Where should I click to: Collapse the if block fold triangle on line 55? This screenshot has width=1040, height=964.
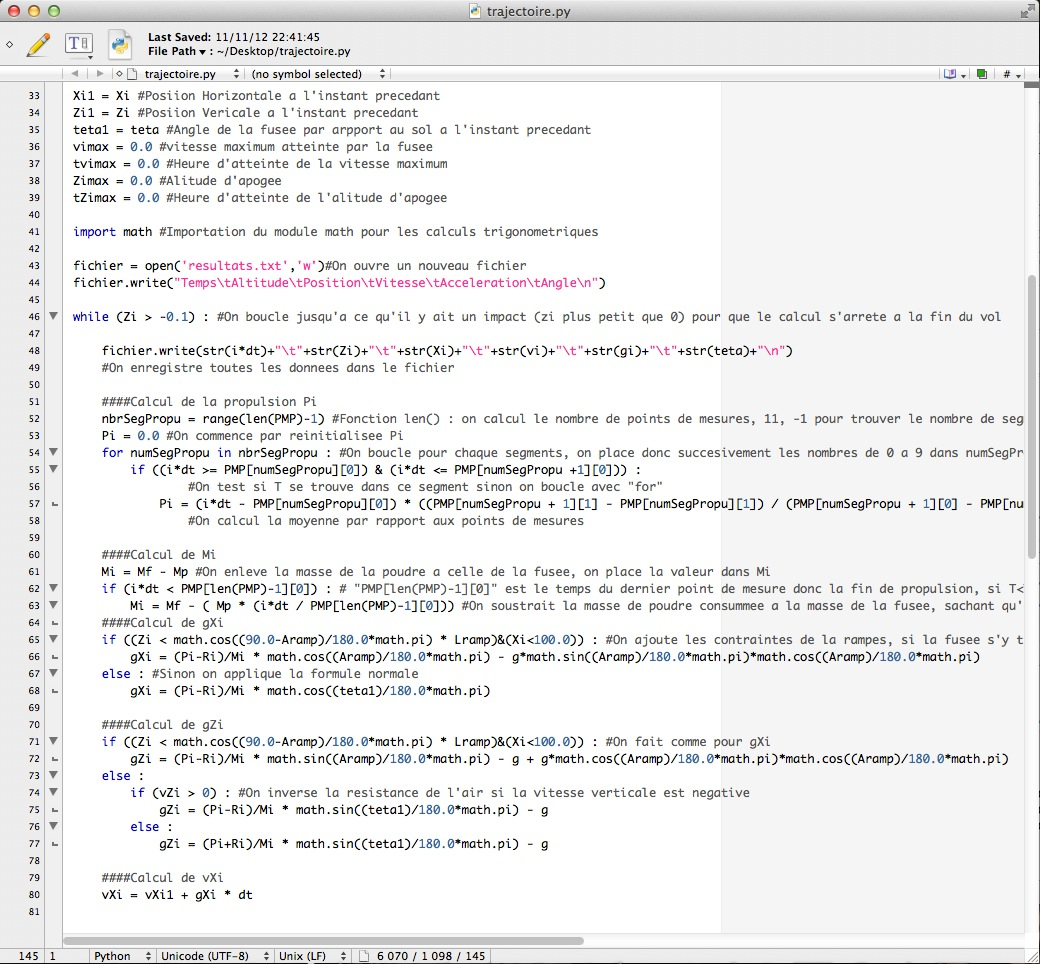click(54, 469)
